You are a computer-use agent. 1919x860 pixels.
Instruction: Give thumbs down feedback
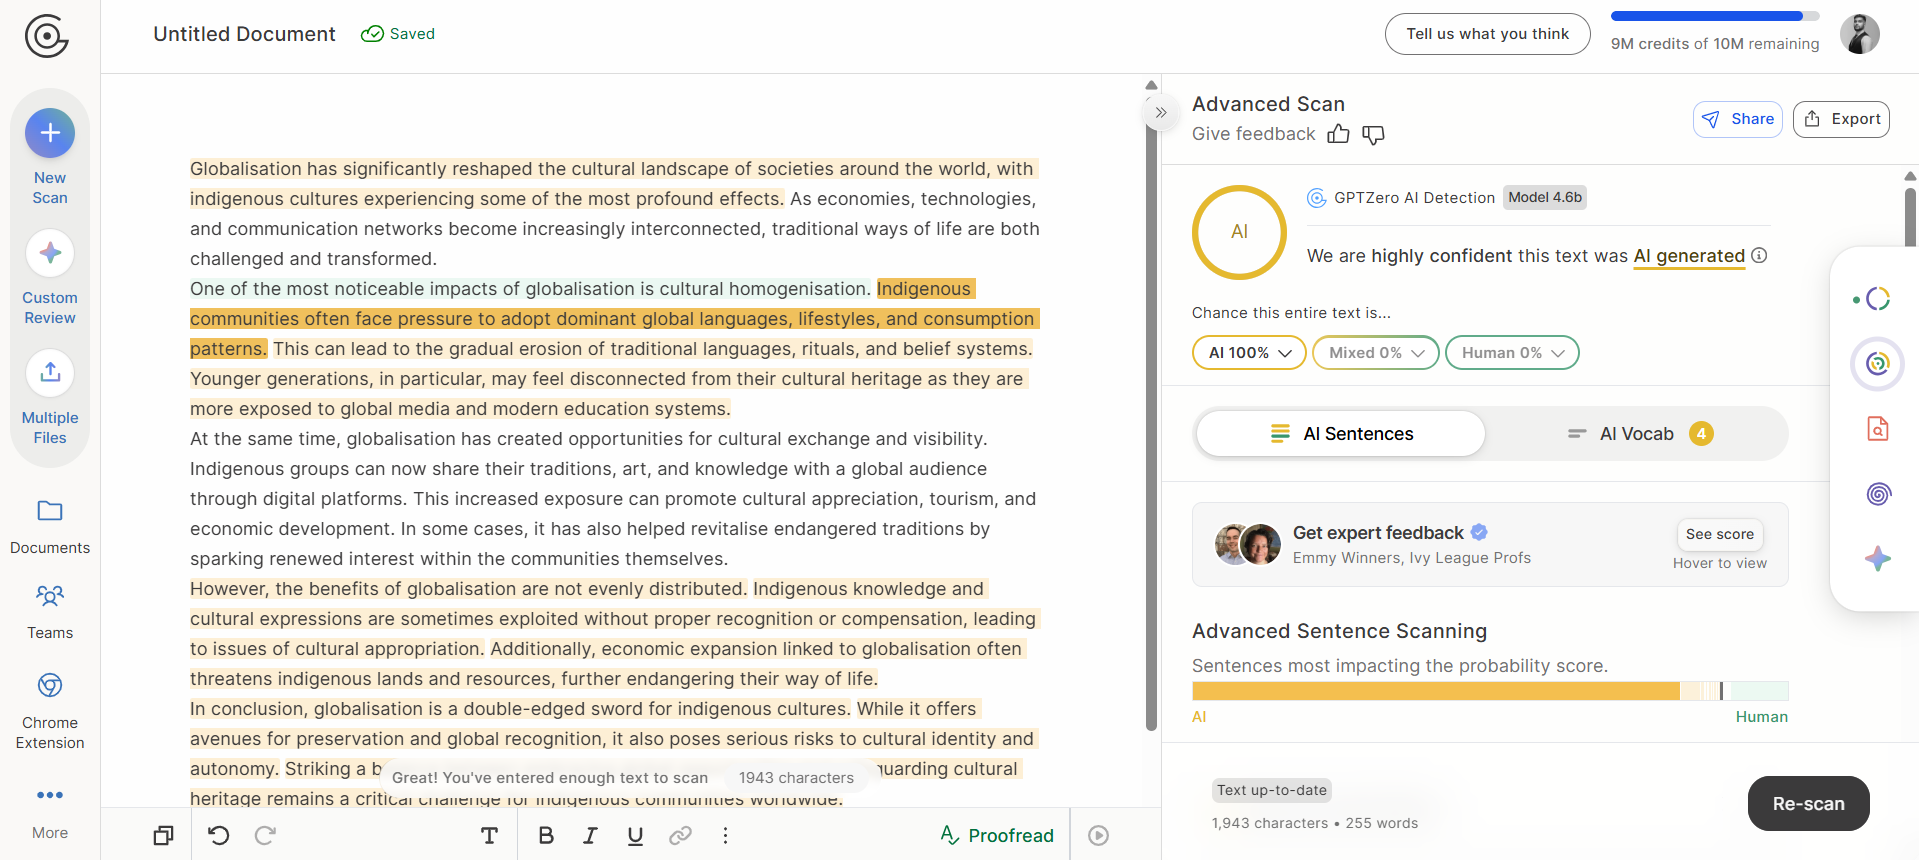coord(1374,134)
